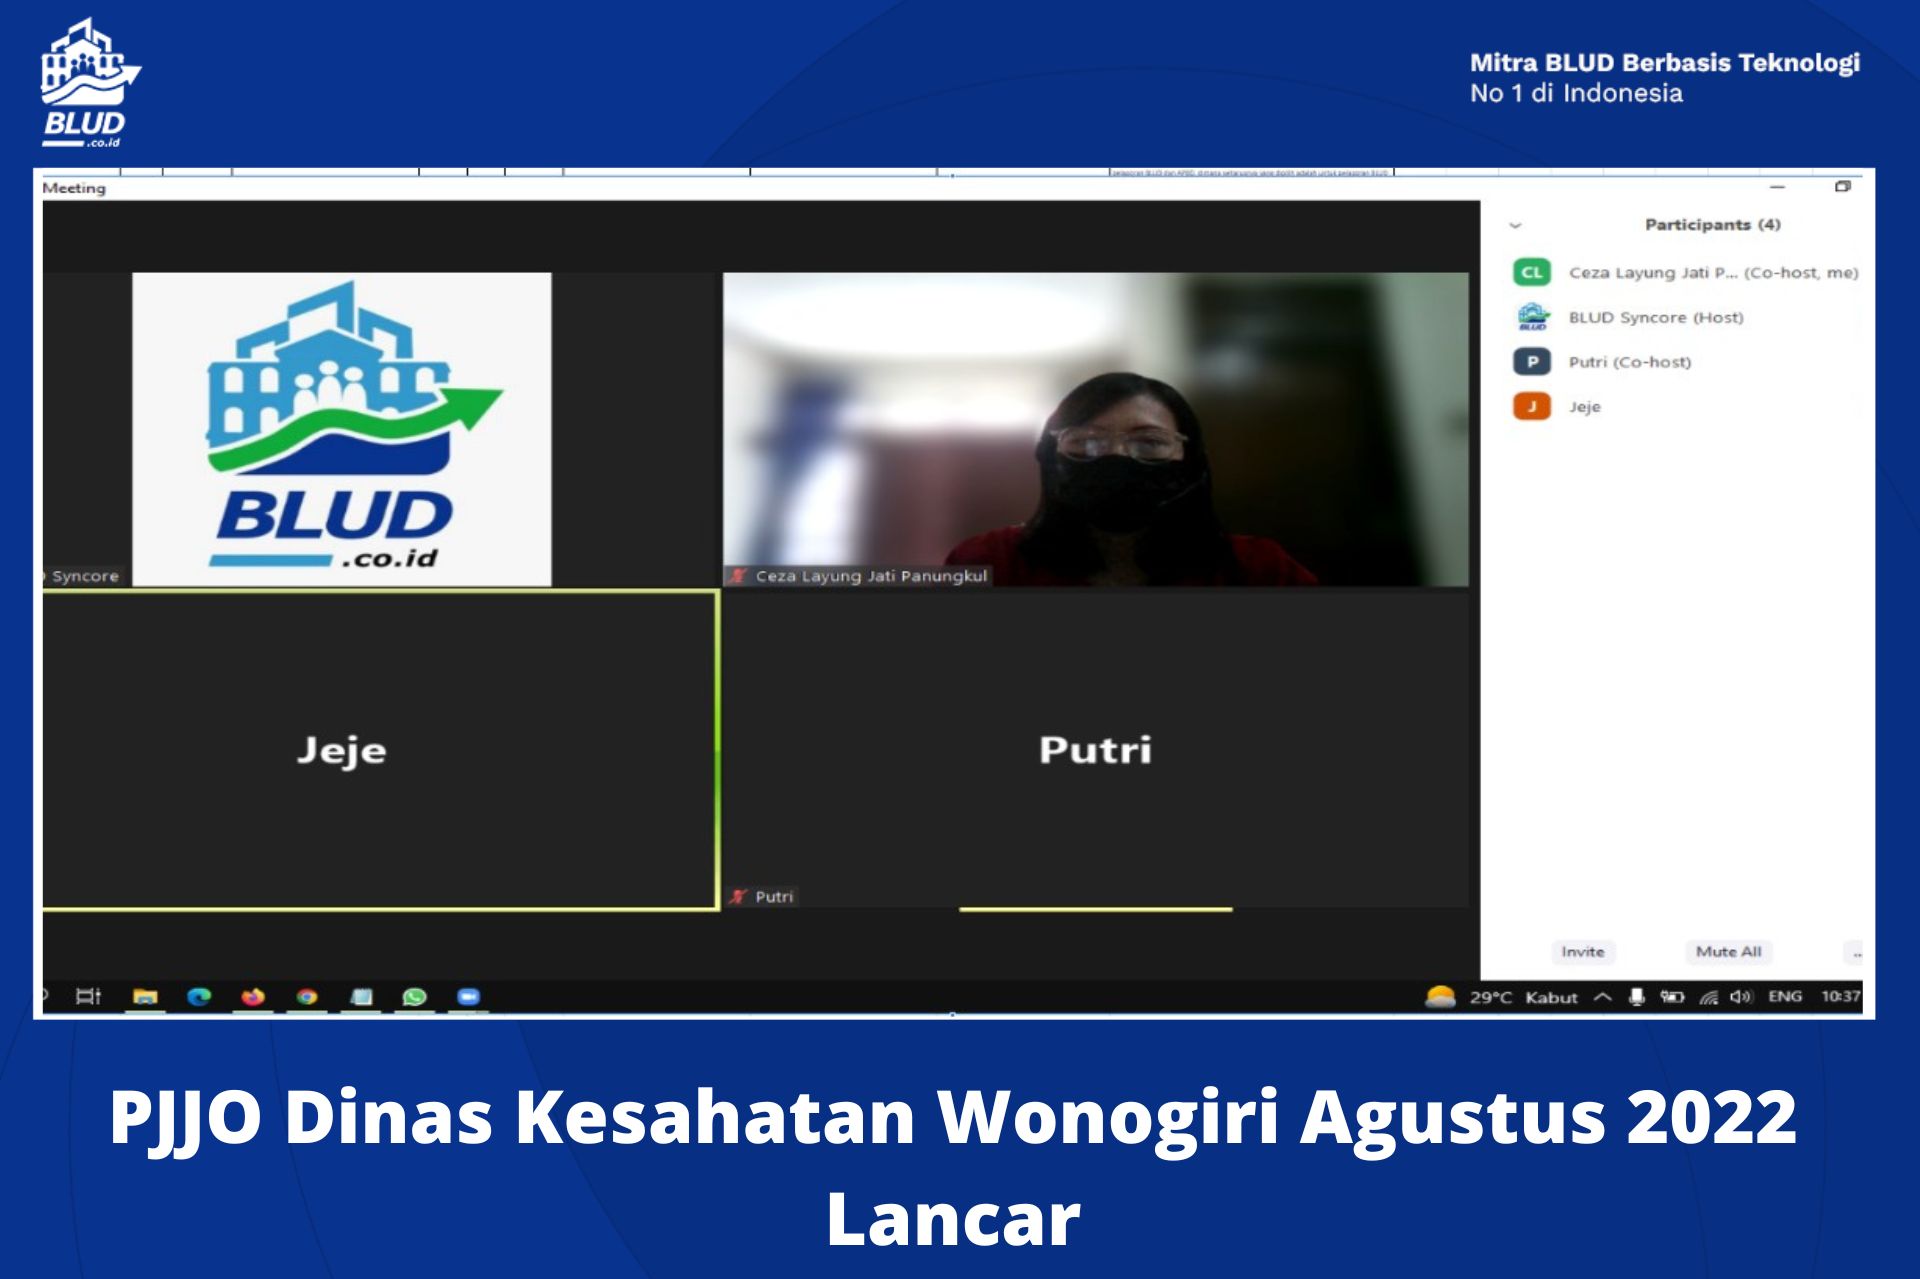Click the 'Syncore' name label on the logo tile
1920x1279 pixels.
pos(84,576)
